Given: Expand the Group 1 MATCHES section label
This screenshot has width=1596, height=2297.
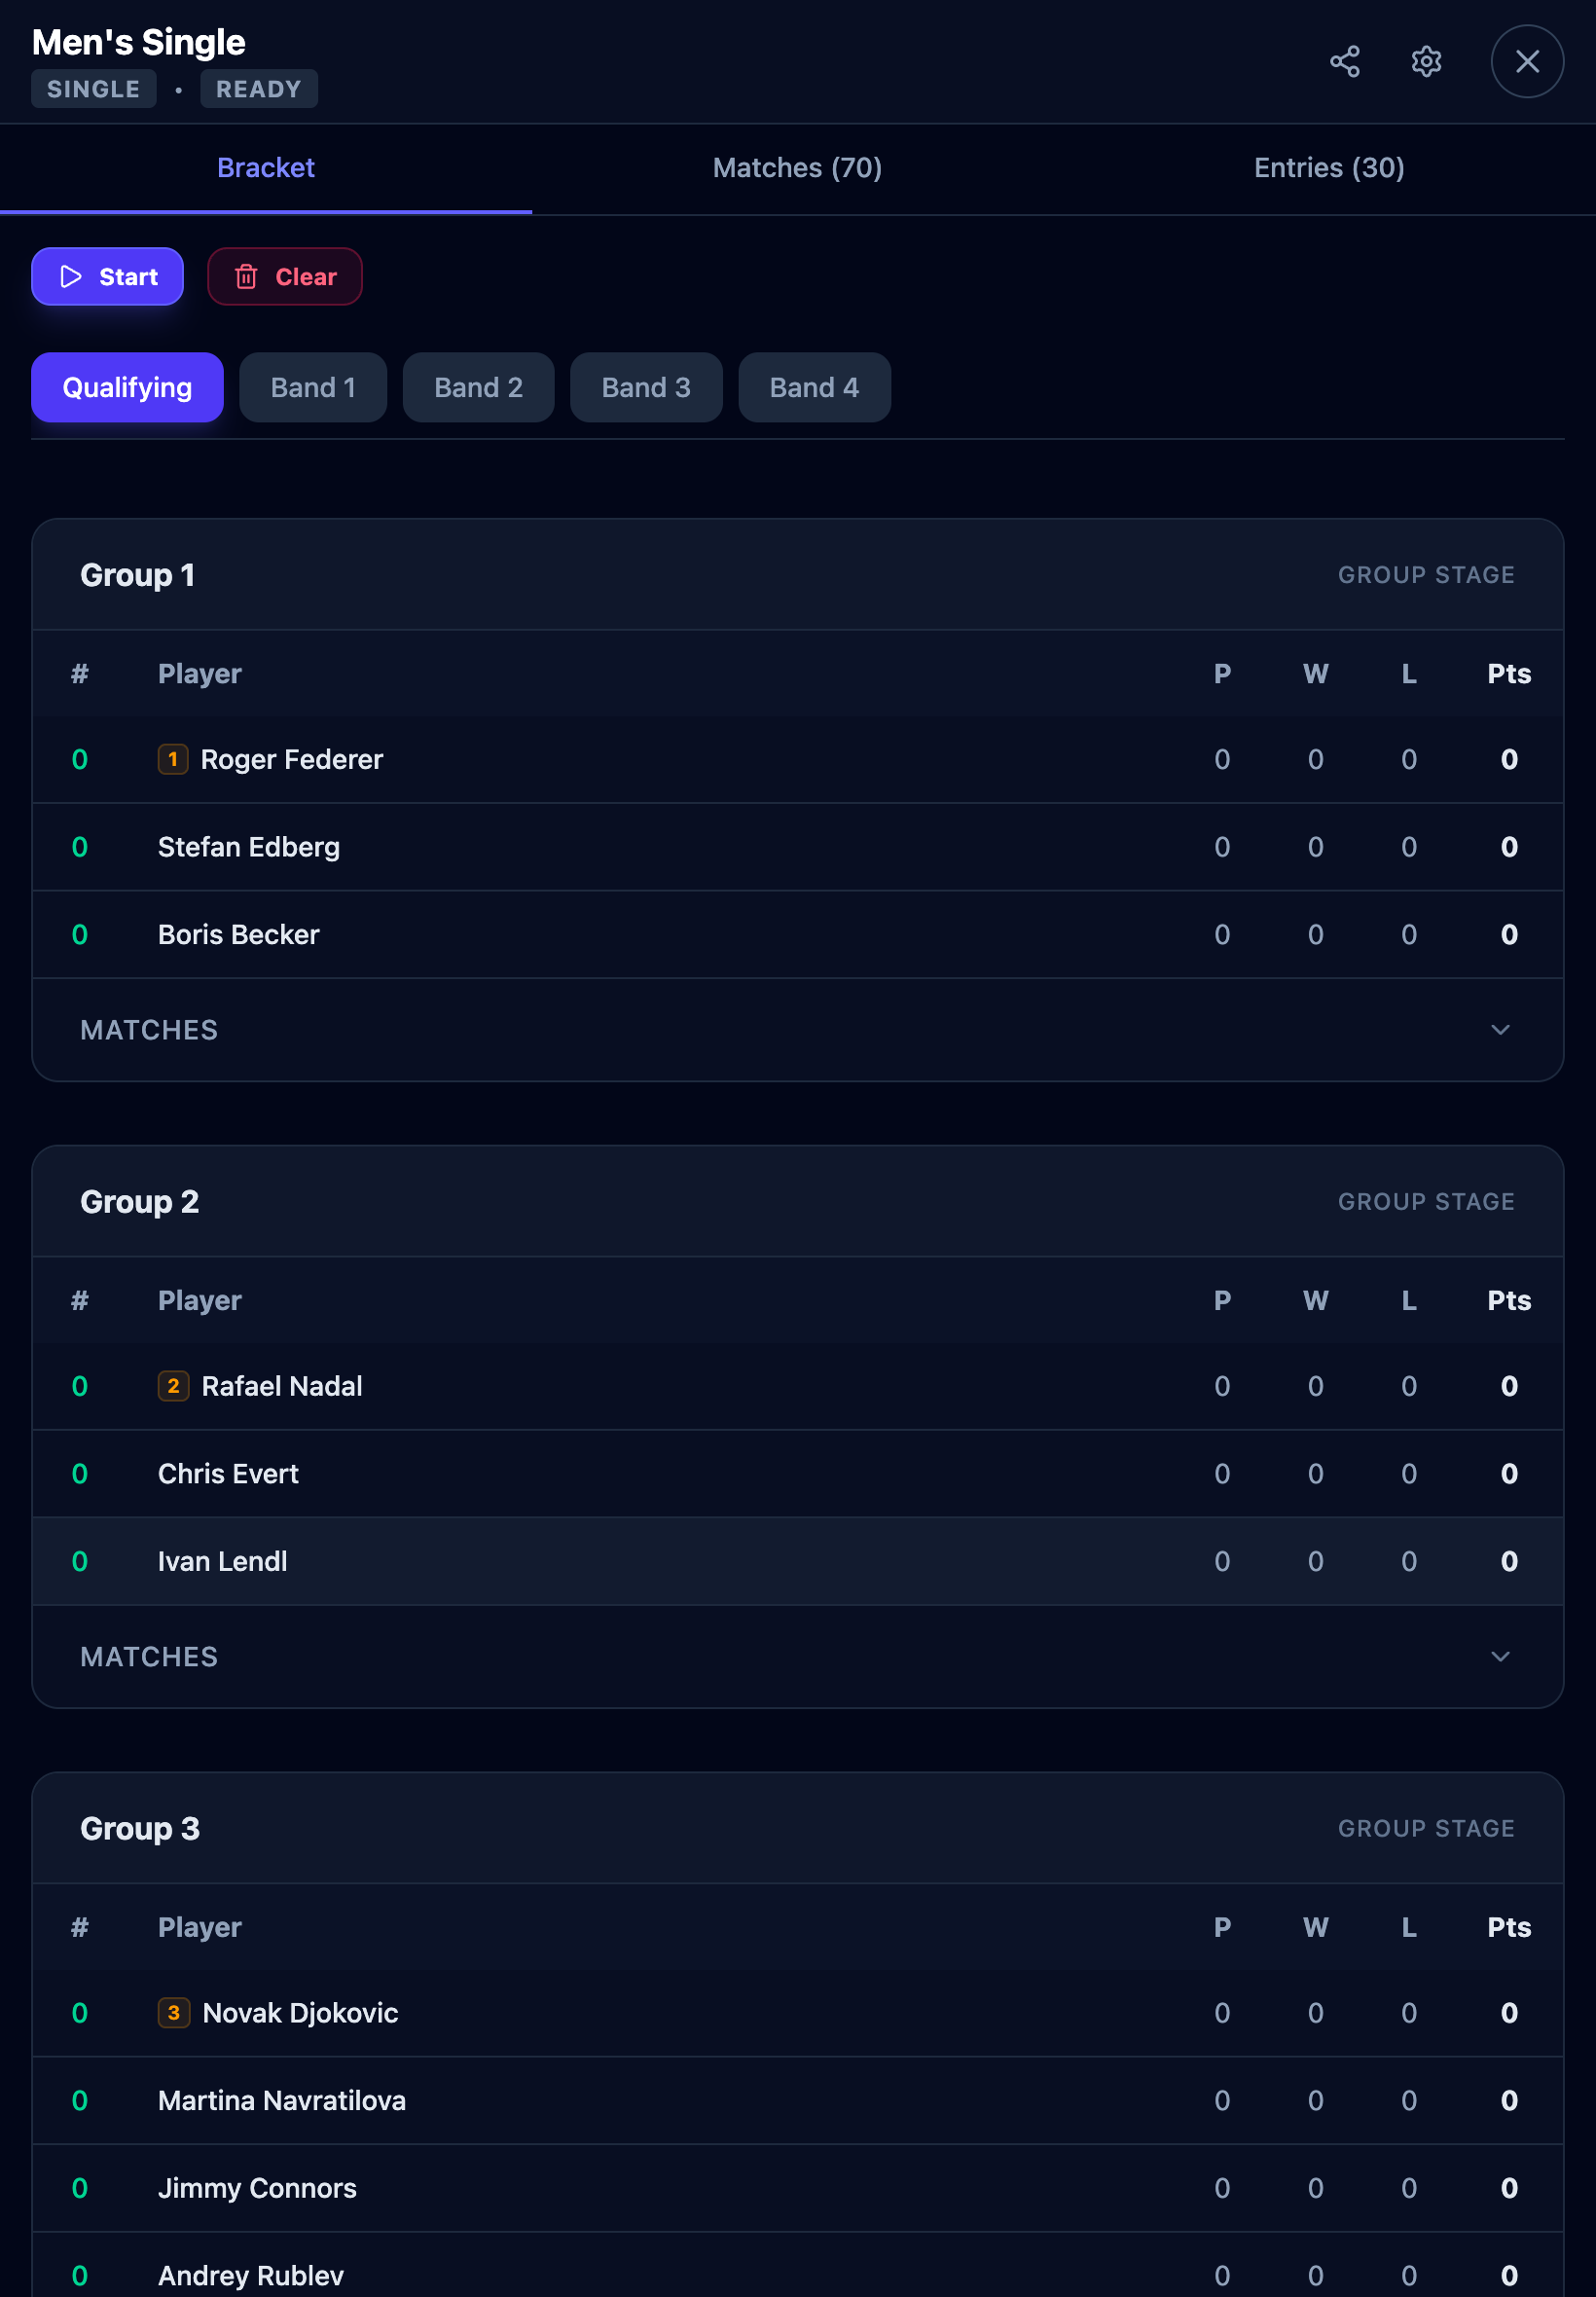Looking at the screenshot, I should point(149,1030).
